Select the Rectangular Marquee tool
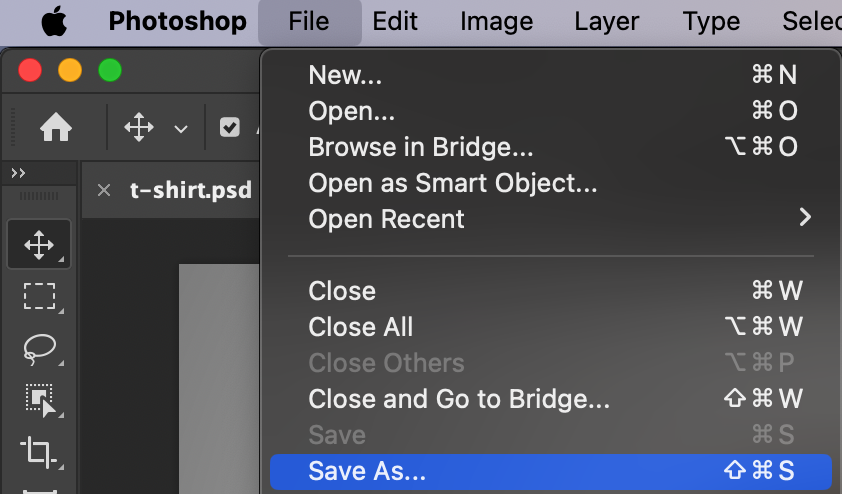This screenshot has width=842, height=494. point(40,296)
